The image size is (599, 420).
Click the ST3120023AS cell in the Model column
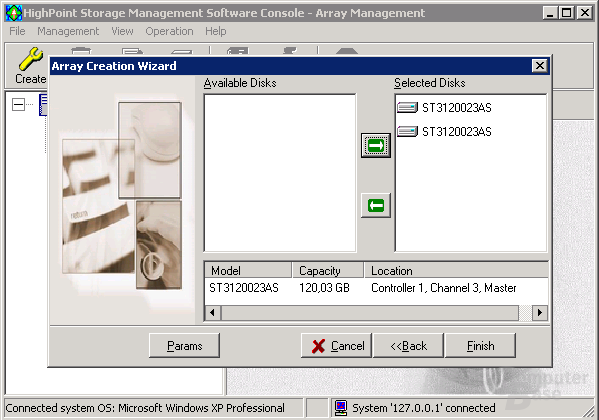[244, 288]
